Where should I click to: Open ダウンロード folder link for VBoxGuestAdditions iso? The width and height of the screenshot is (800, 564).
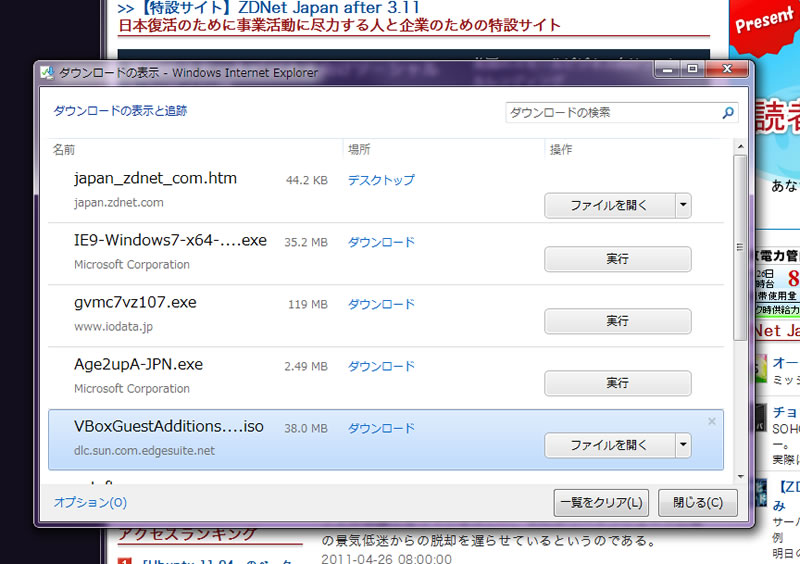(x=381, y=428)
